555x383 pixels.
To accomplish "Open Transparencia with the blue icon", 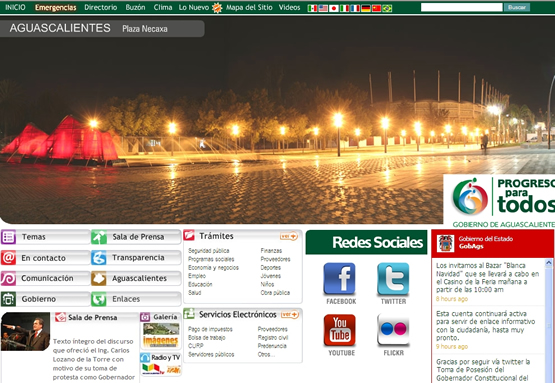I will 136,258.
